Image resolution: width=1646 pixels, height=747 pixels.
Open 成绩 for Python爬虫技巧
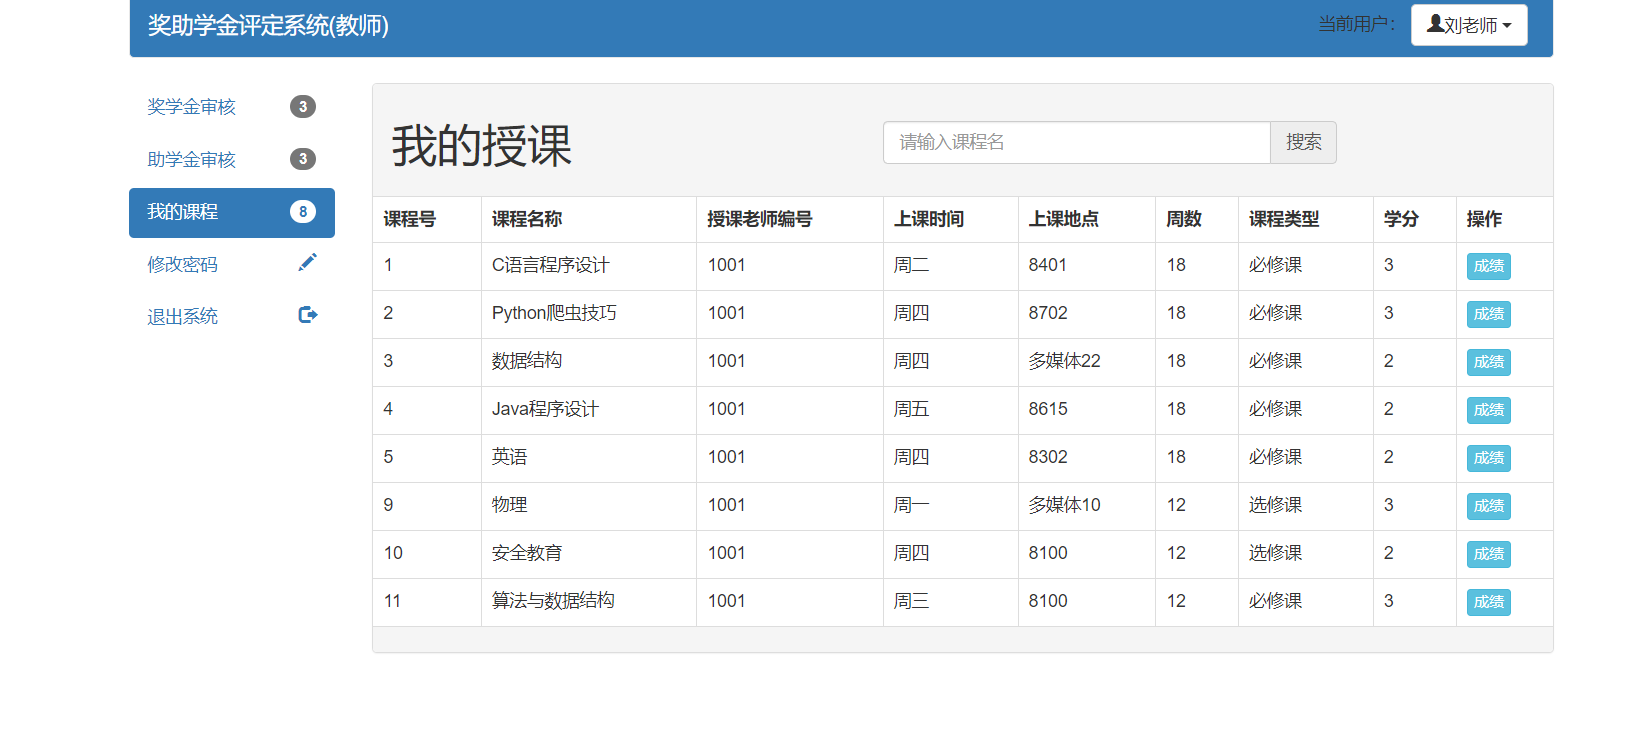click(1488, 314)
